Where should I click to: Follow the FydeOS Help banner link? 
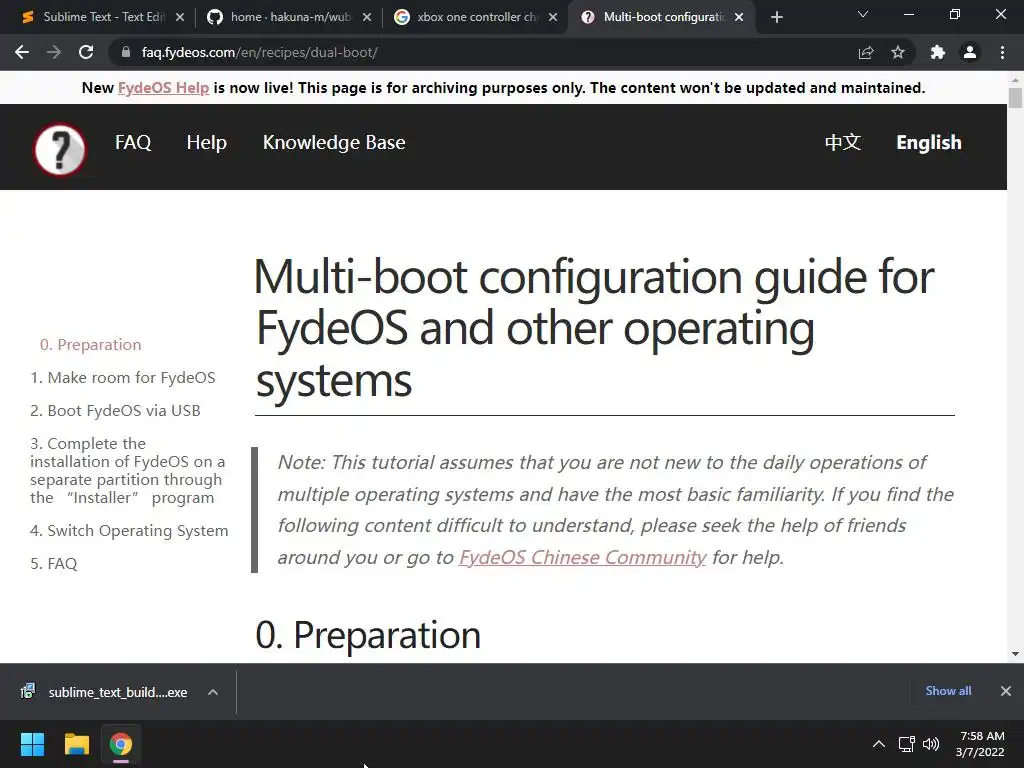(x=163, y=88)
